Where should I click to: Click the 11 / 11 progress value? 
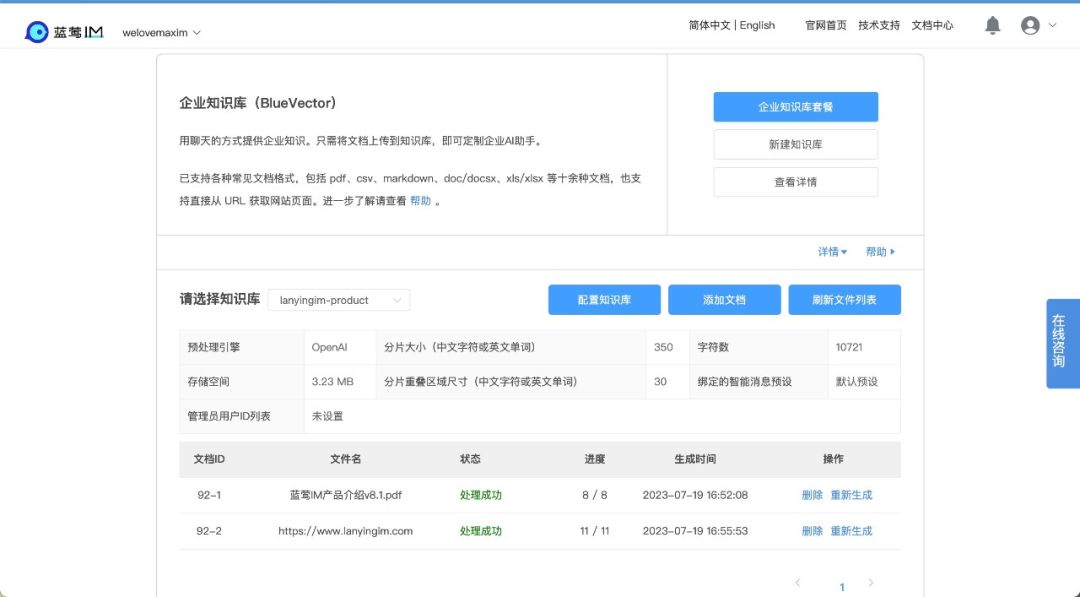point(594,531)
